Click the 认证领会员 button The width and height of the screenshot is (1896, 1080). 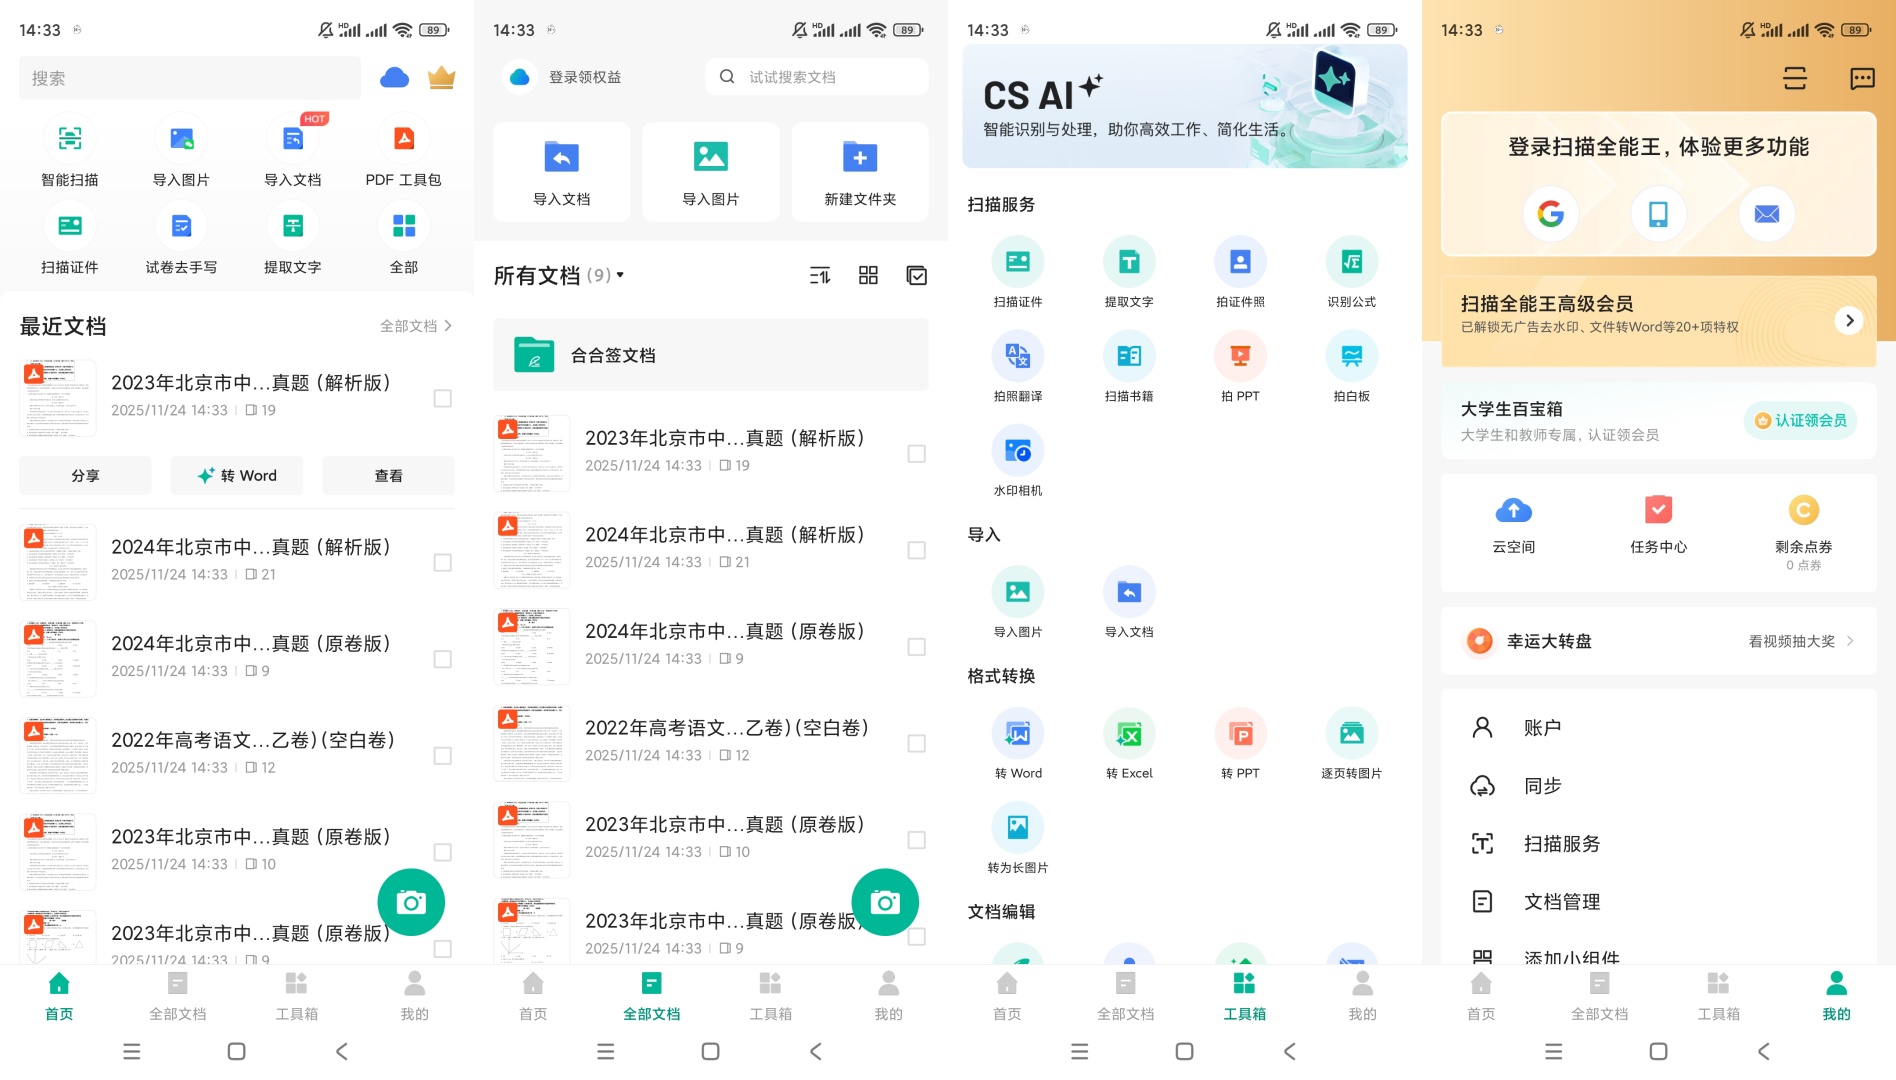(x=1800, y=421)
